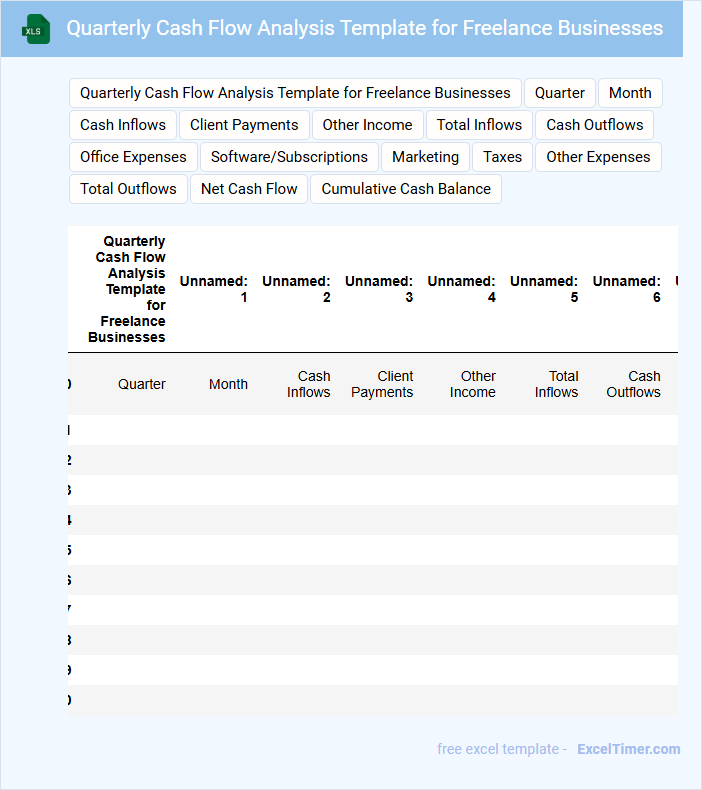
Task: Select the Cumulative Cash Balance tag
Action: point(406,189)
